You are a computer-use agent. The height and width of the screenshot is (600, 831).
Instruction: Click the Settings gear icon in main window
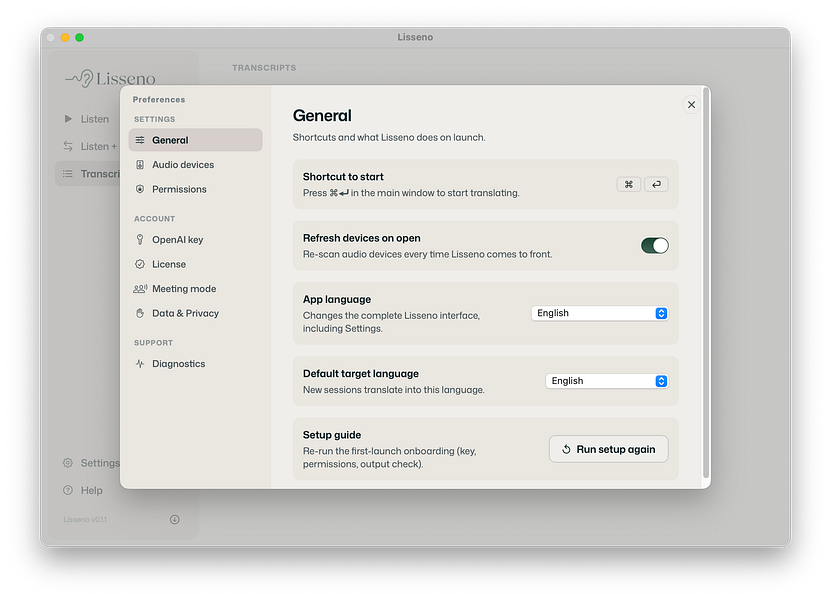coord(68,463)
